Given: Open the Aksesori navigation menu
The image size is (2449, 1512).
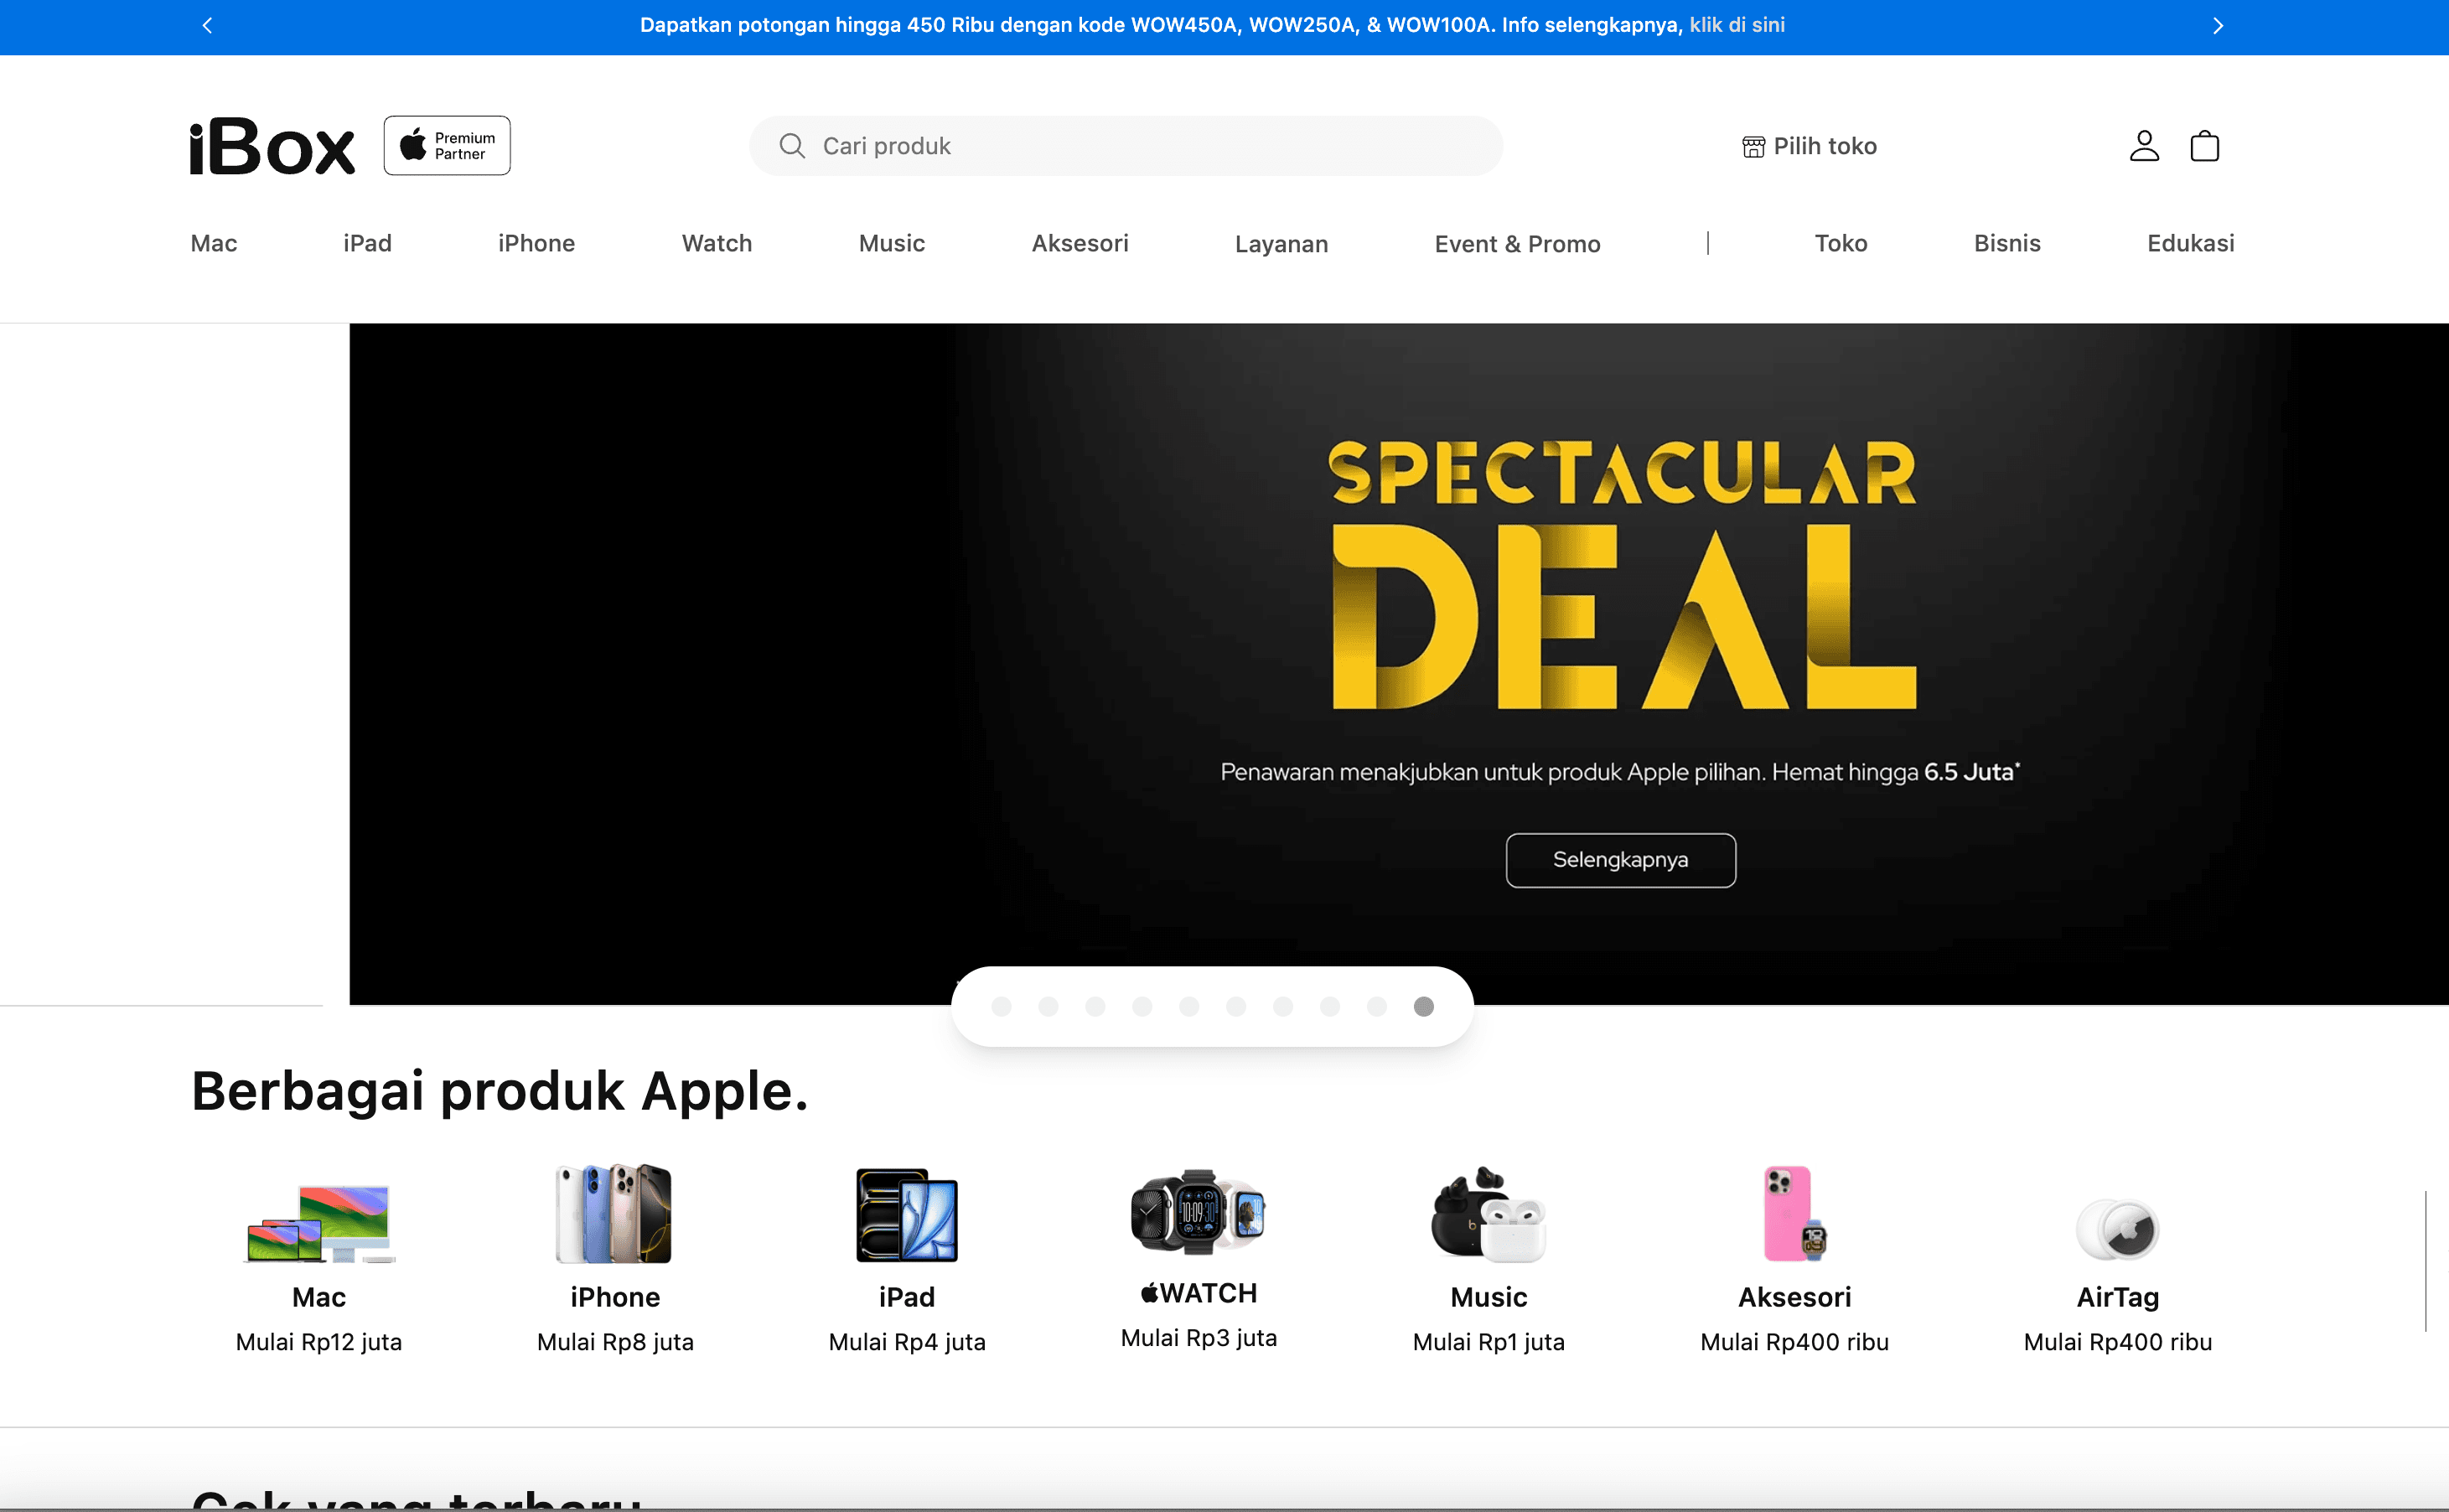Looking at the screenshot, I should click(x=1080, y=243).
